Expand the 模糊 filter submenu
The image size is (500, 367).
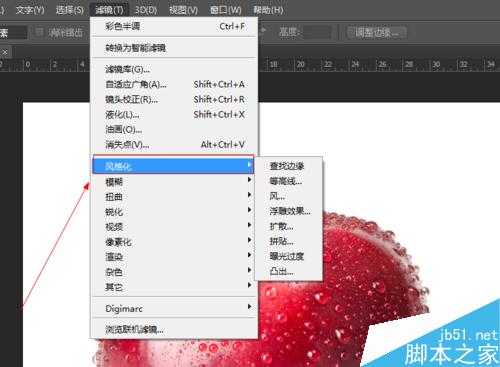click(x=174, y=182)
